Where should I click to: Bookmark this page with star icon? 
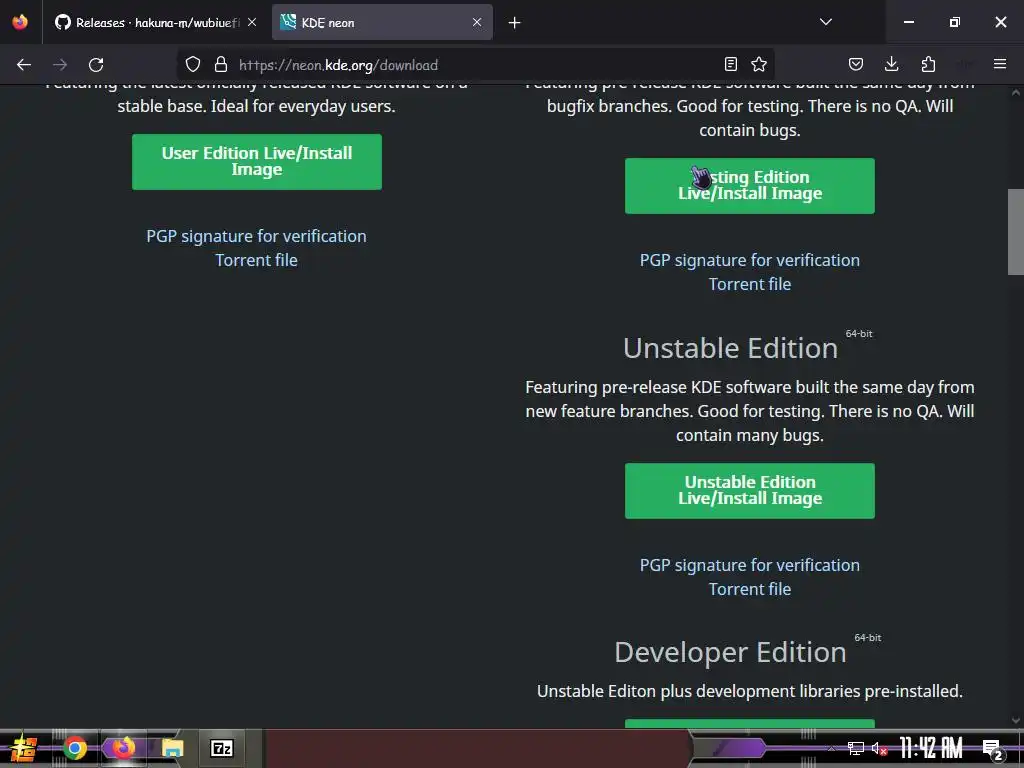pyautogui.click(x=759, y=64)
